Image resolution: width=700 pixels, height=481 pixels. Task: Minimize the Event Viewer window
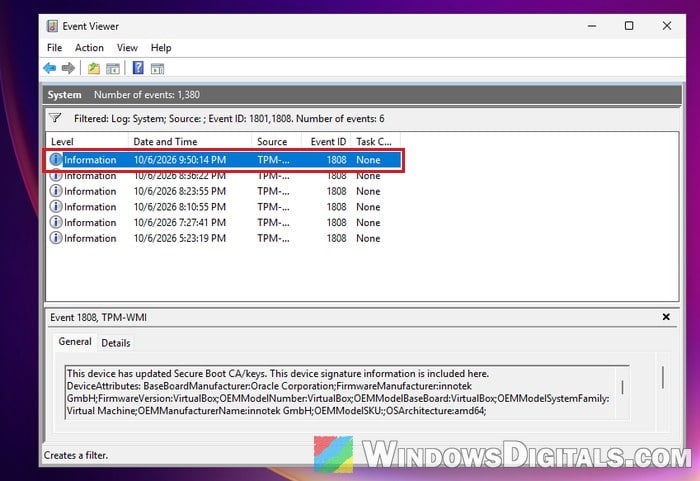592,26
